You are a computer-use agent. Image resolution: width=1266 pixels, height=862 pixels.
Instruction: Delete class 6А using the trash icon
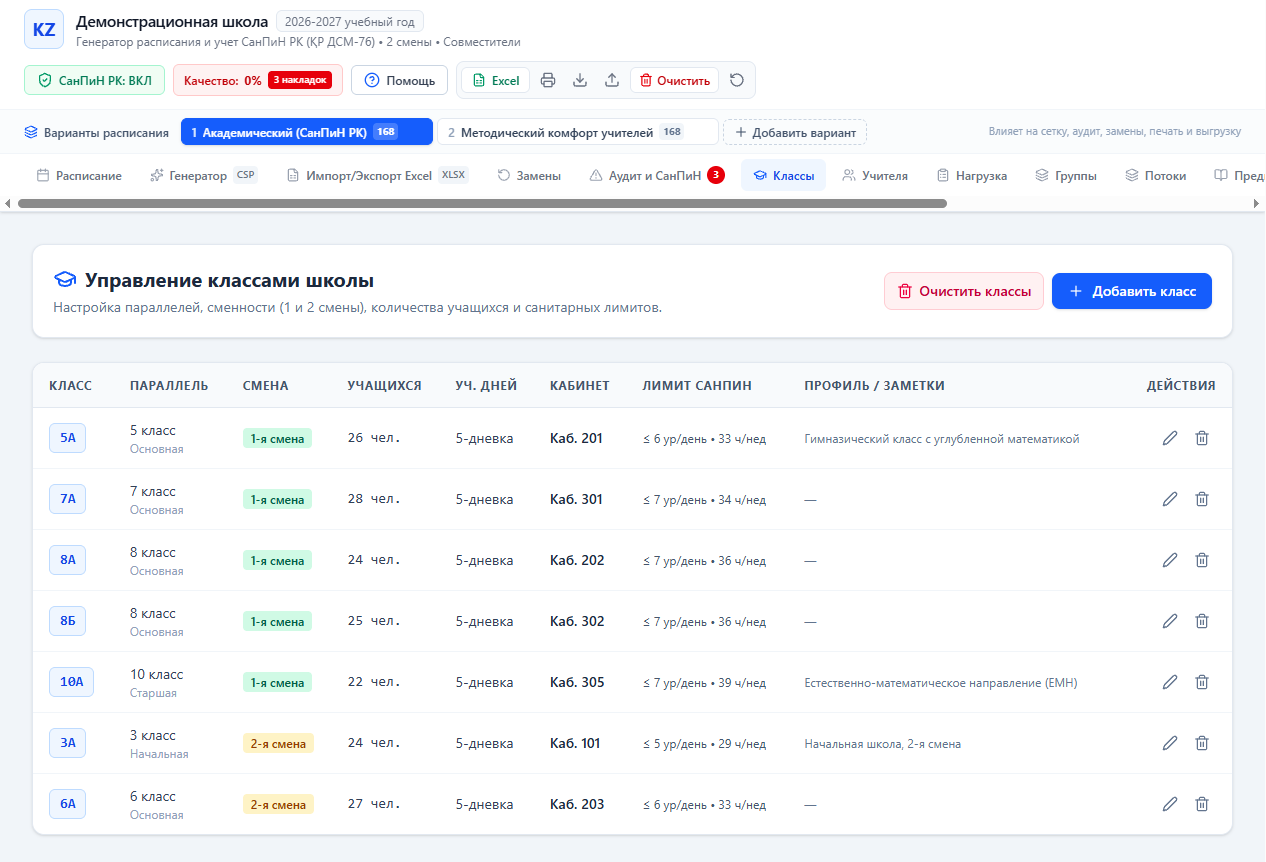[1202, 804]
